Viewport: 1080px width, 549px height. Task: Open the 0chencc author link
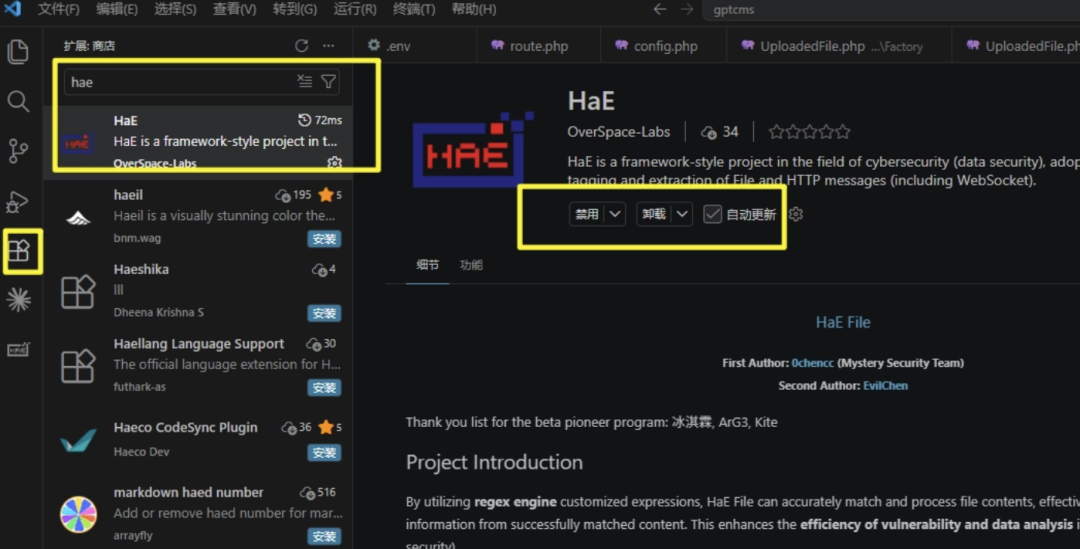click(812, 363)
